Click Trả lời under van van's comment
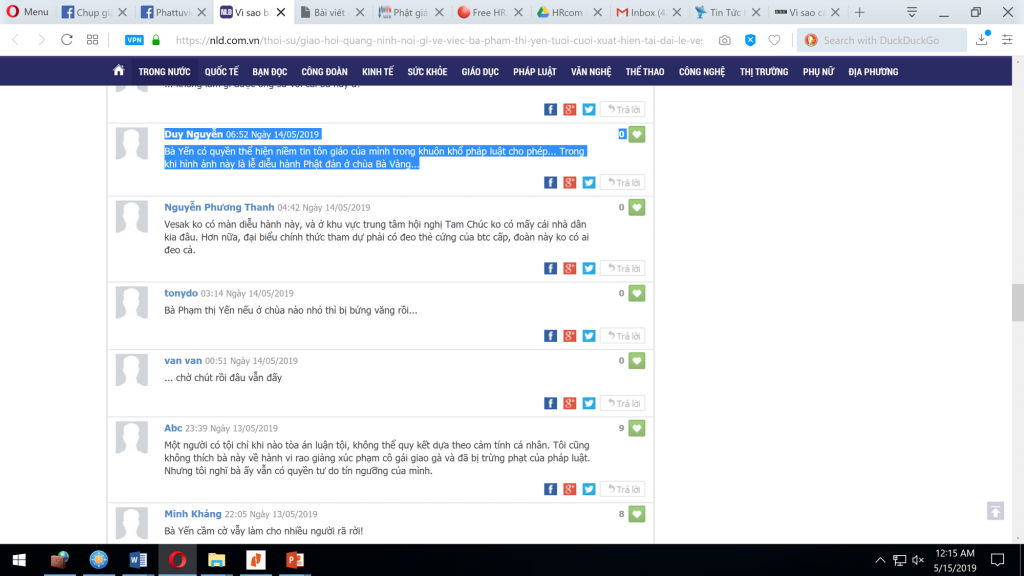The image size is (1024, 576). tap(623, 403)
